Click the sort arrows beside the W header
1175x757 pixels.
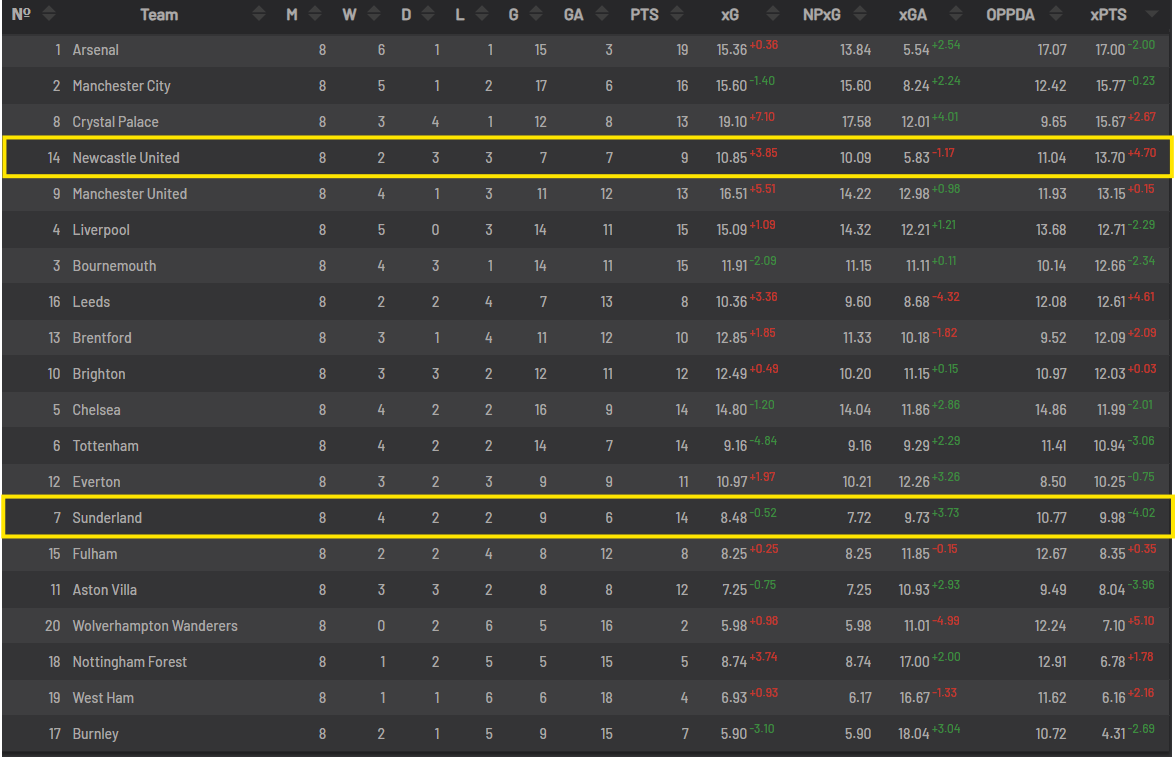point(372,15)
